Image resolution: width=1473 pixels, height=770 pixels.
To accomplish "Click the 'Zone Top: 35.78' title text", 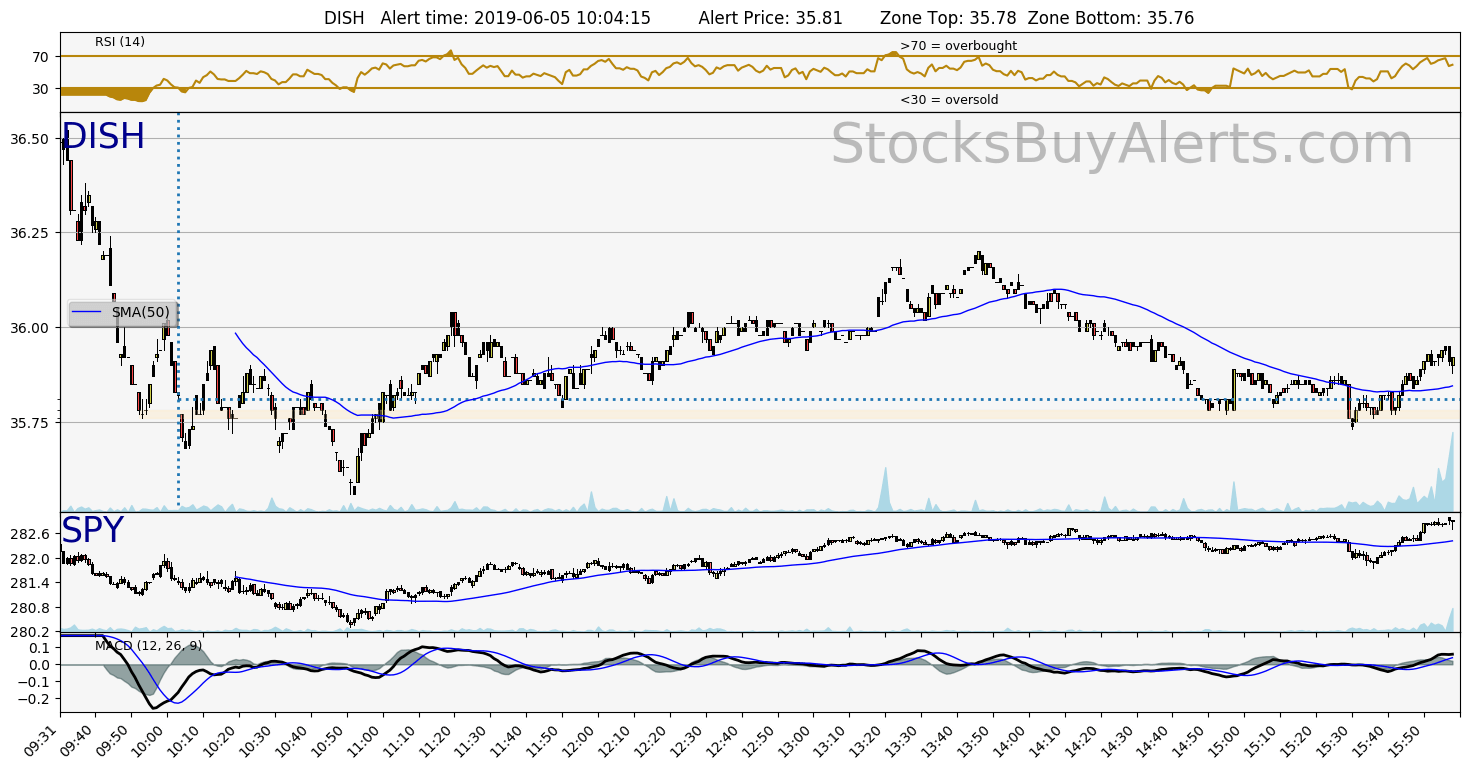I will (948, 18).
